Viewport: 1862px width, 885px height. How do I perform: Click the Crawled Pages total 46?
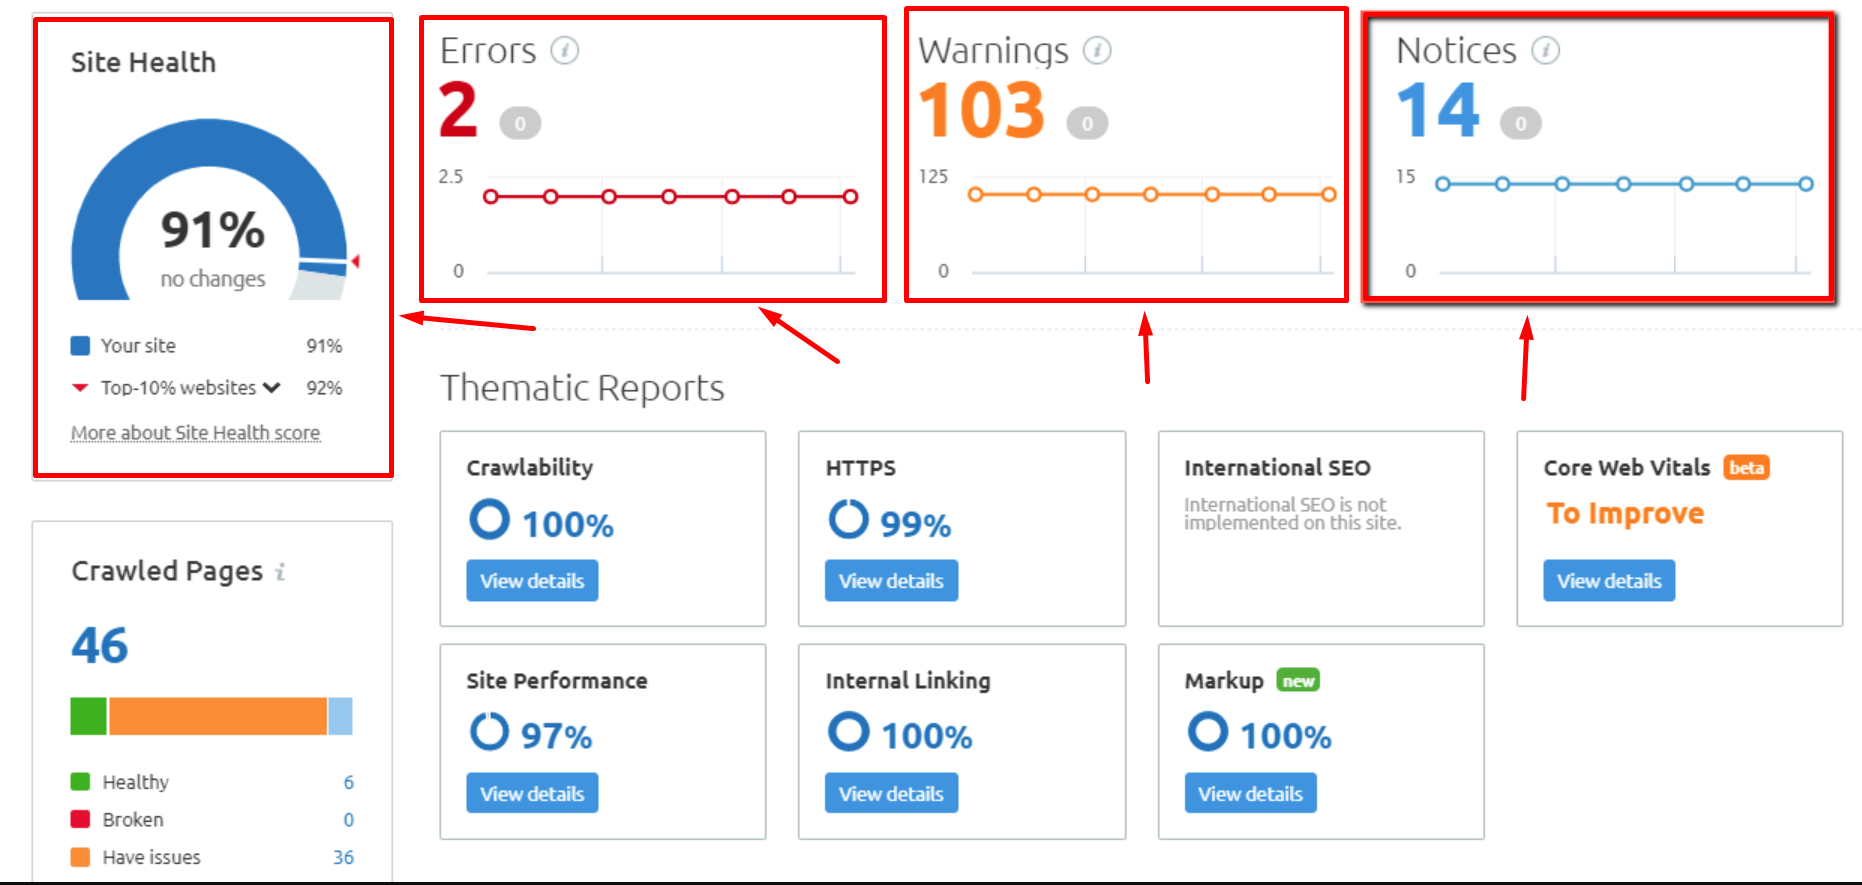click(x=99, y=645)
